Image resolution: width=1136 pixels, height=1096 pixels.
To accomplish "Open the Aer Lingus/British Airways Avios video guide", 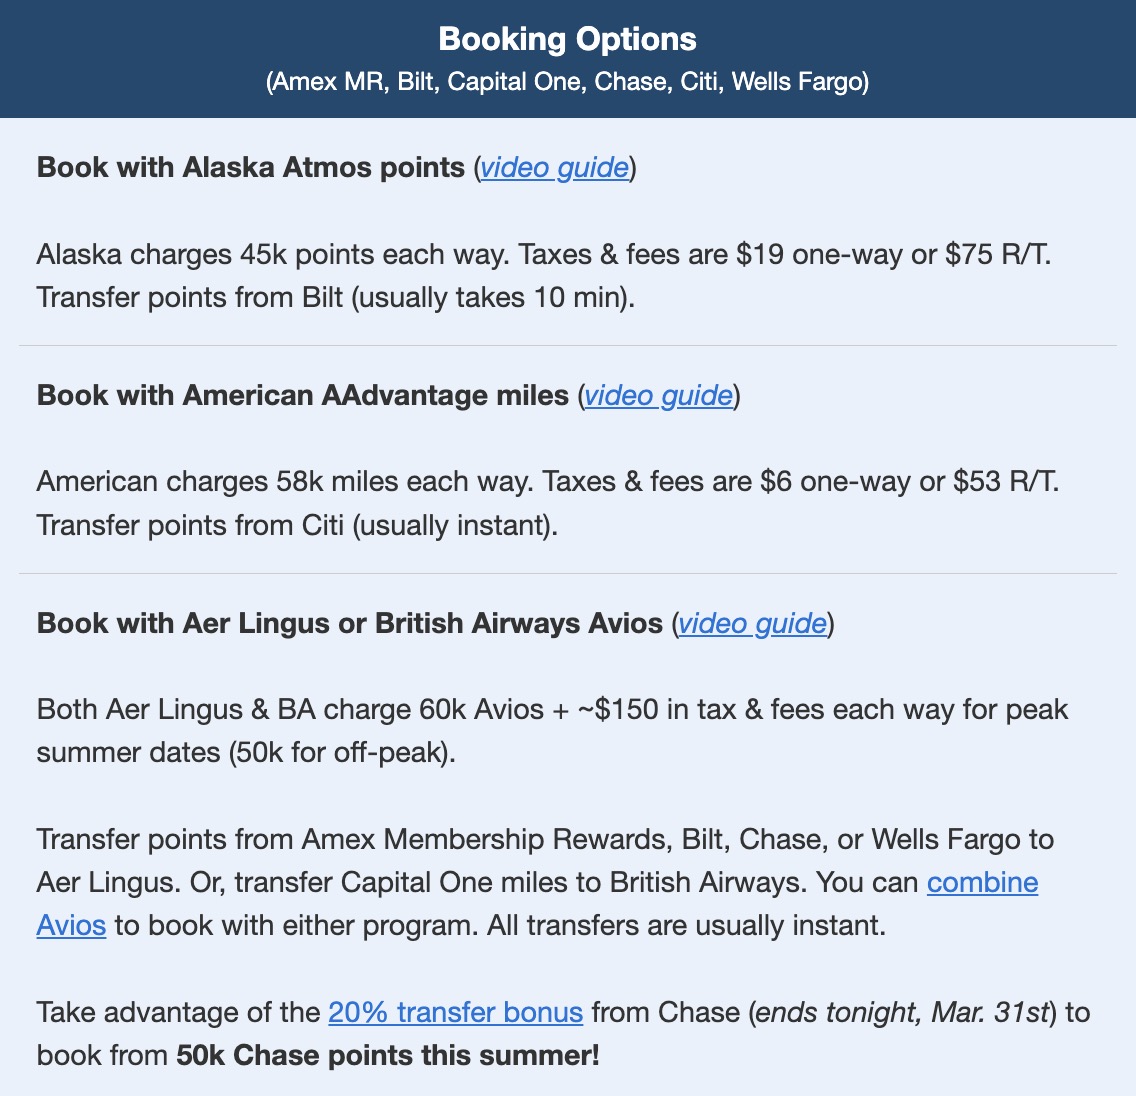I will coord(752,623).
